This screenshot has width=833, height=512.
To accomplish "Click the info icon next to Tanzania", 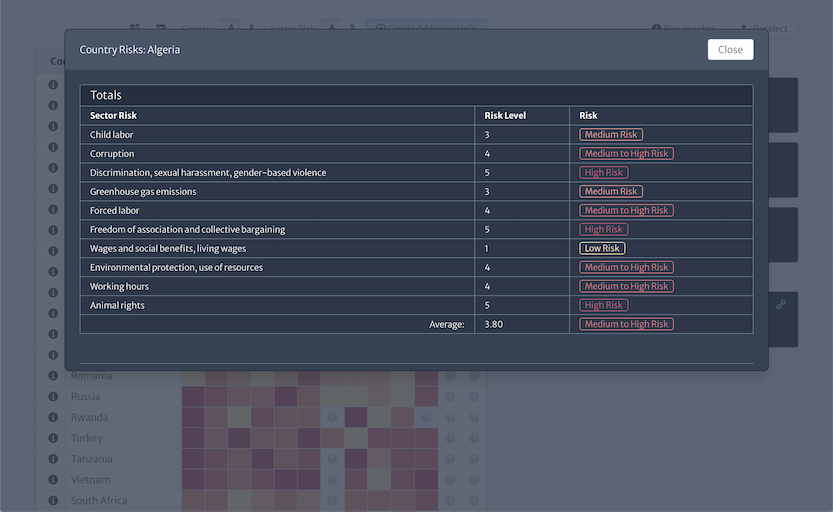I will tap(52, 459).
